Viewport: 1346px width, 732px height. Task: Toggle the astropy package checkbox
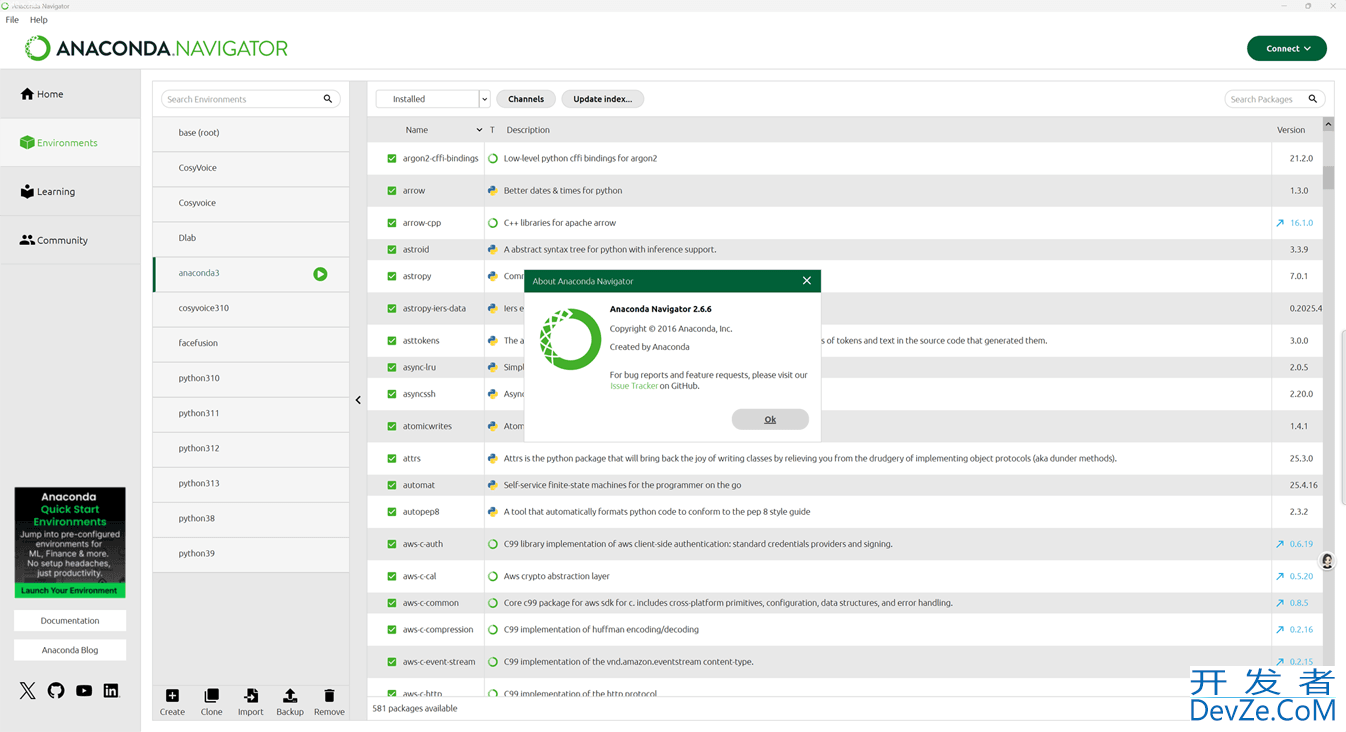[392, 276]
